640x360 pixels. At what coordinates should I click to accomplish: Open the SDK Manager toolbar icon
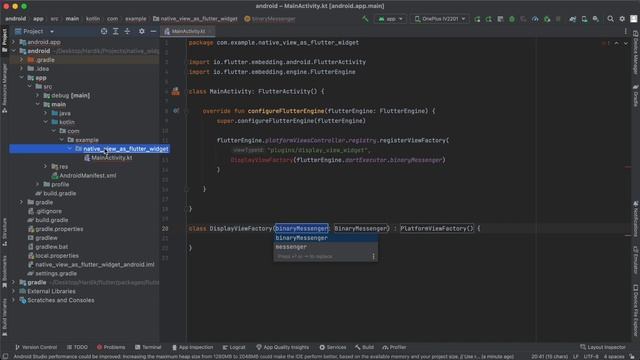pos(596,19)
